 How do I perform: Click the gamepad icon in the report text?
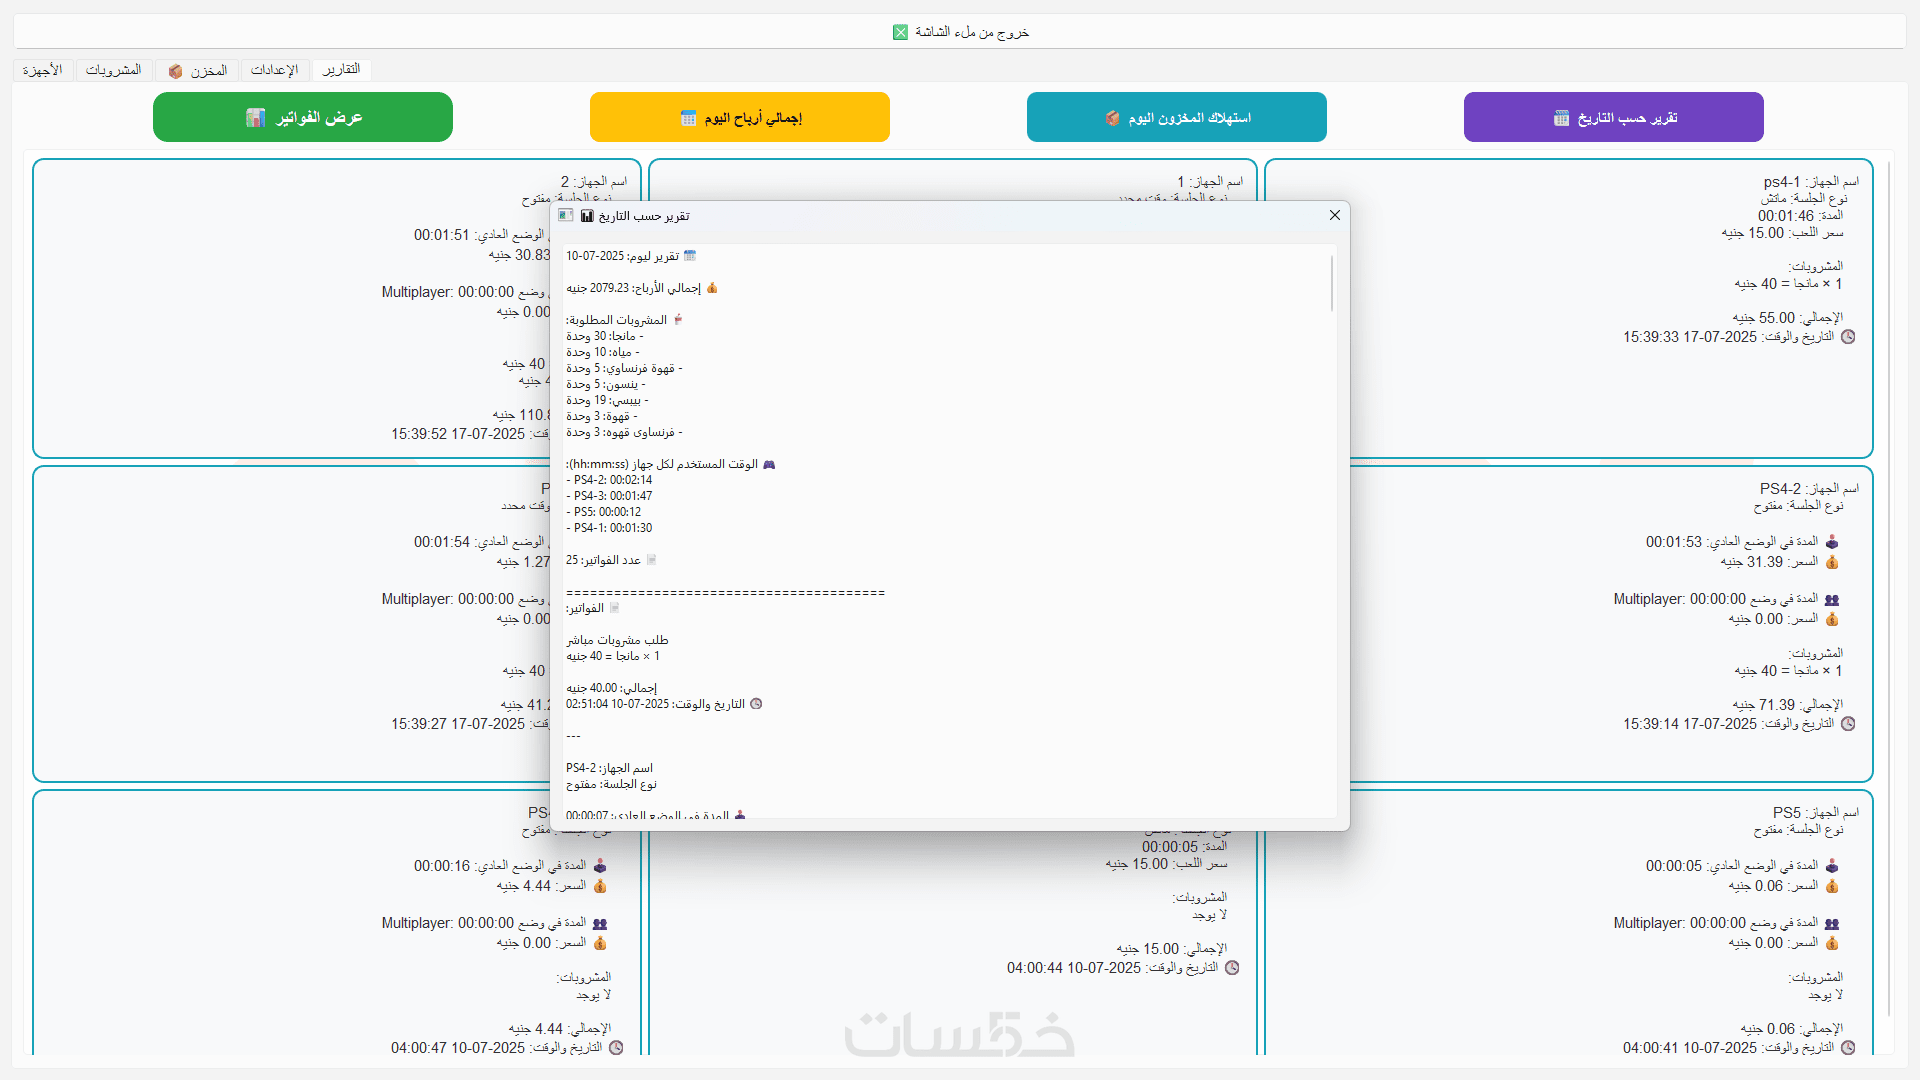tap(769, 464)
